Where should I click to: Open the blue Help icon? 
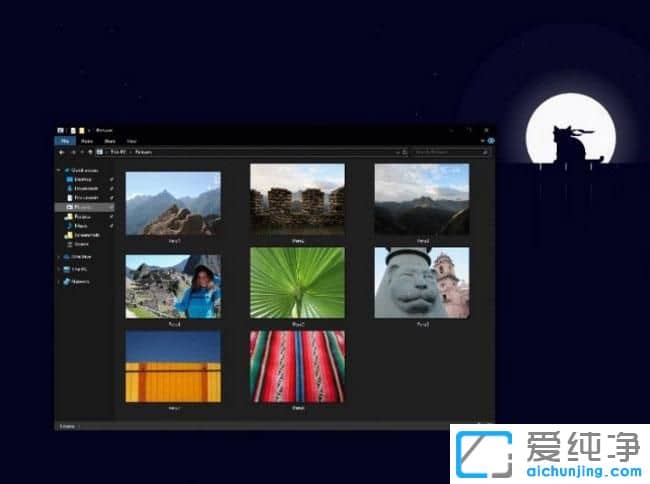click(x=491, y=141)
